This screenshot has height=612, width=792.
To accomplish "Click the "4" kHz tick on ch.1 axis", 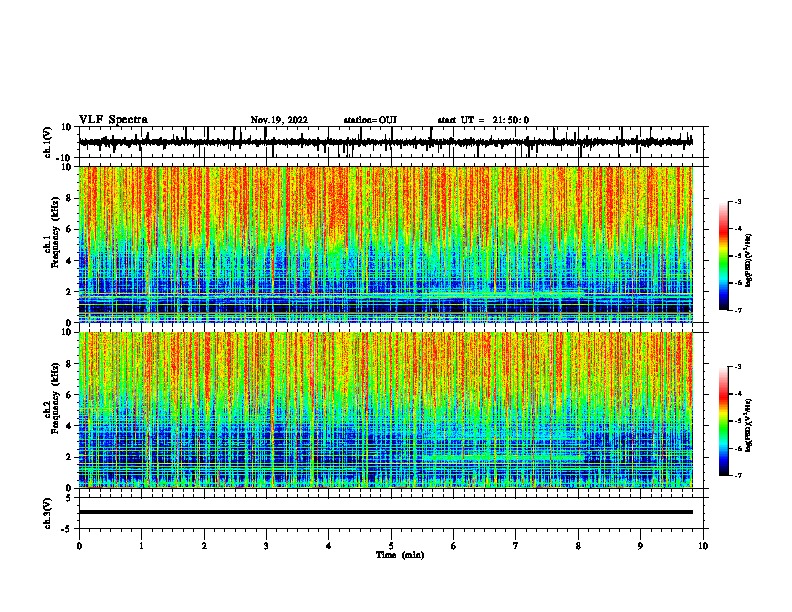I will 69,261.
